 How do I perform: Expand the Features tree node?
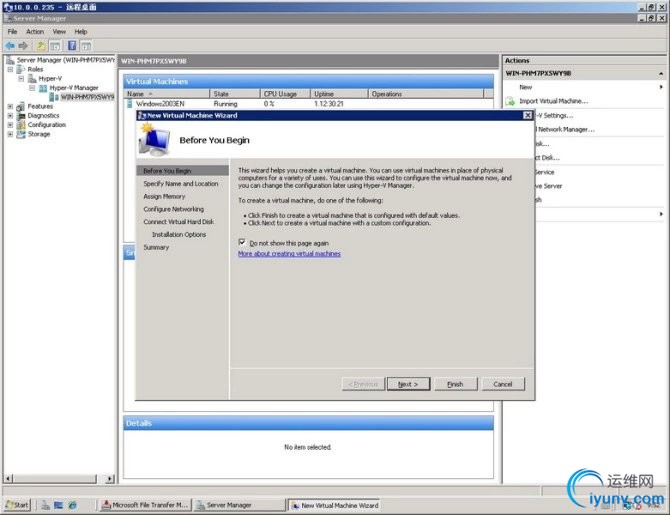10,106
